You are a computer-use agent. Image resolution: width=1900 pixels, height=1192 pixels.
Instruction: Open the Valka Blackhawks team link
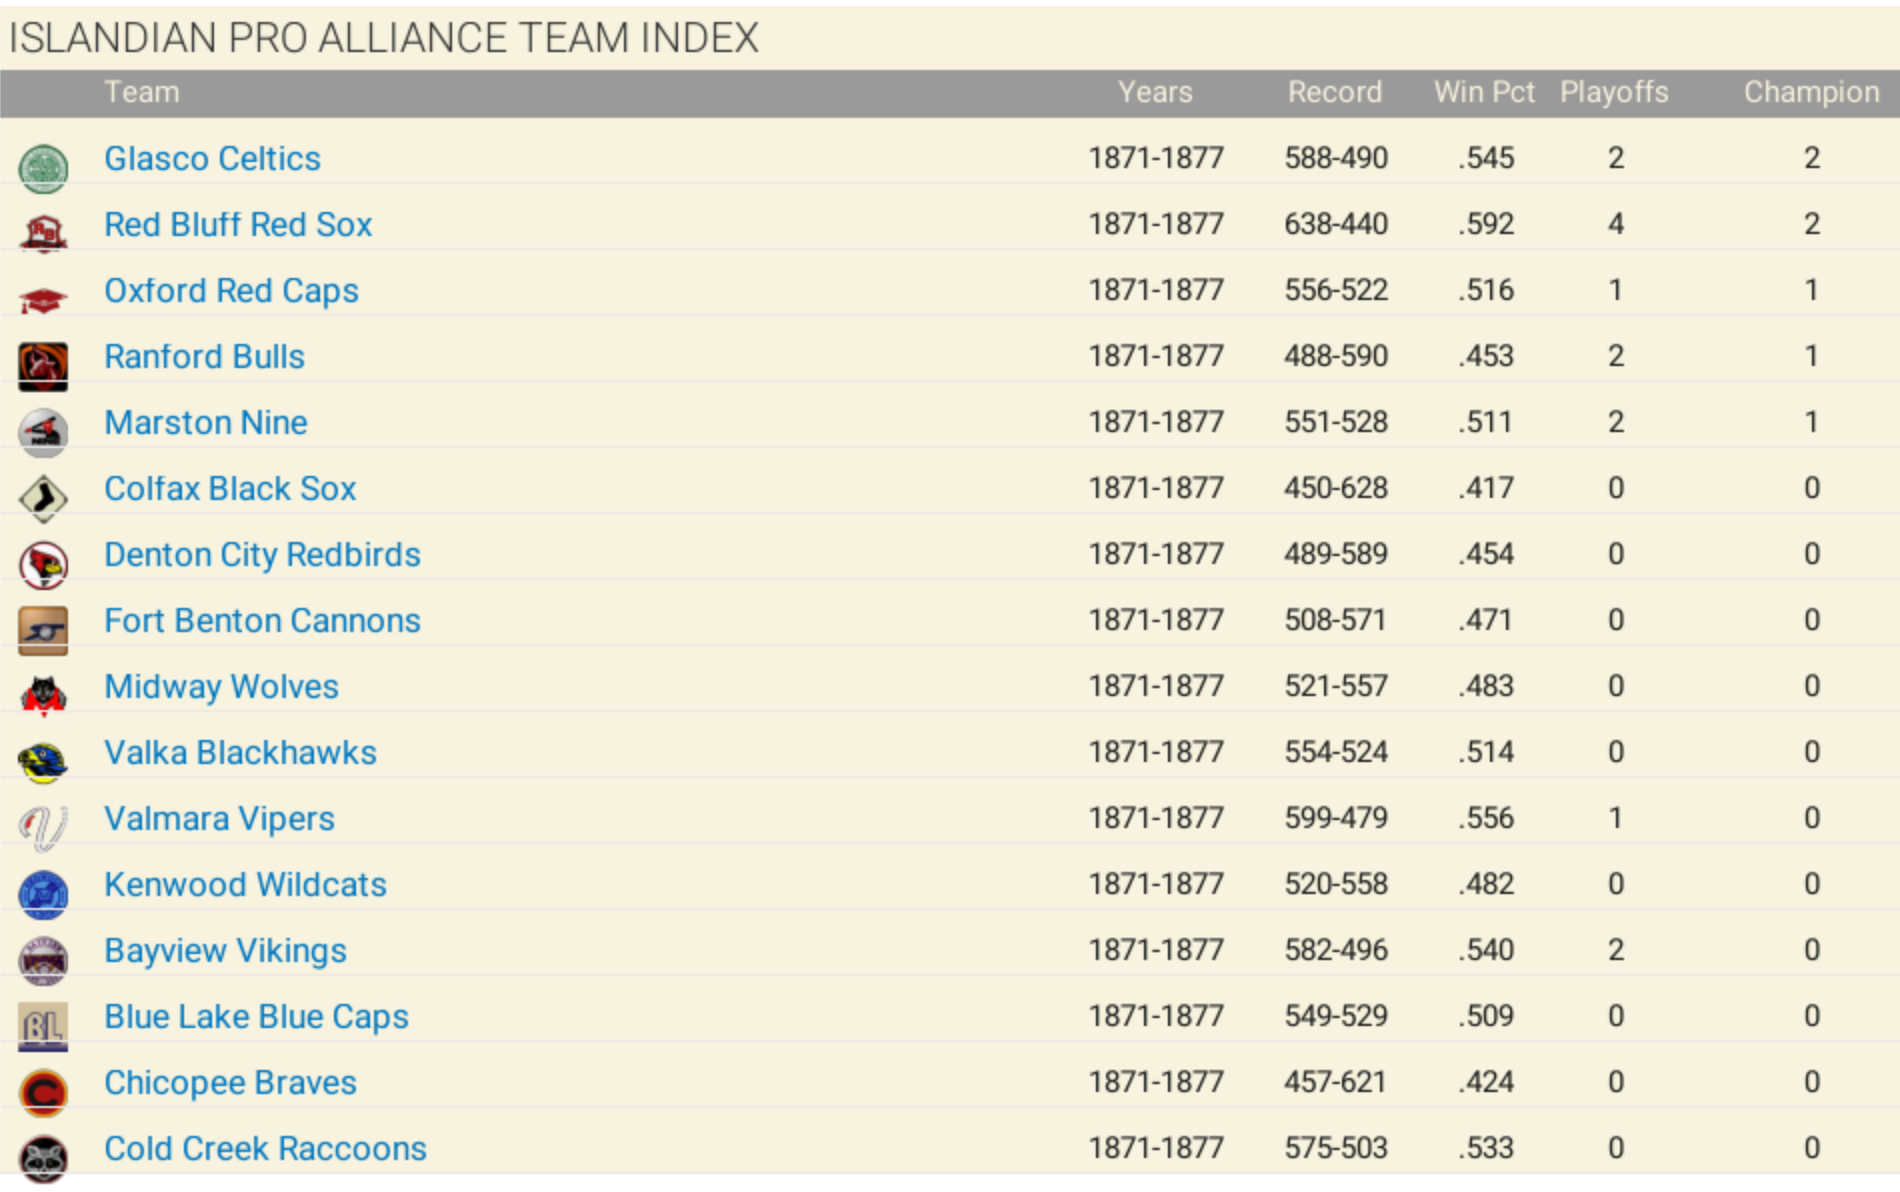[x=240, y=752]
